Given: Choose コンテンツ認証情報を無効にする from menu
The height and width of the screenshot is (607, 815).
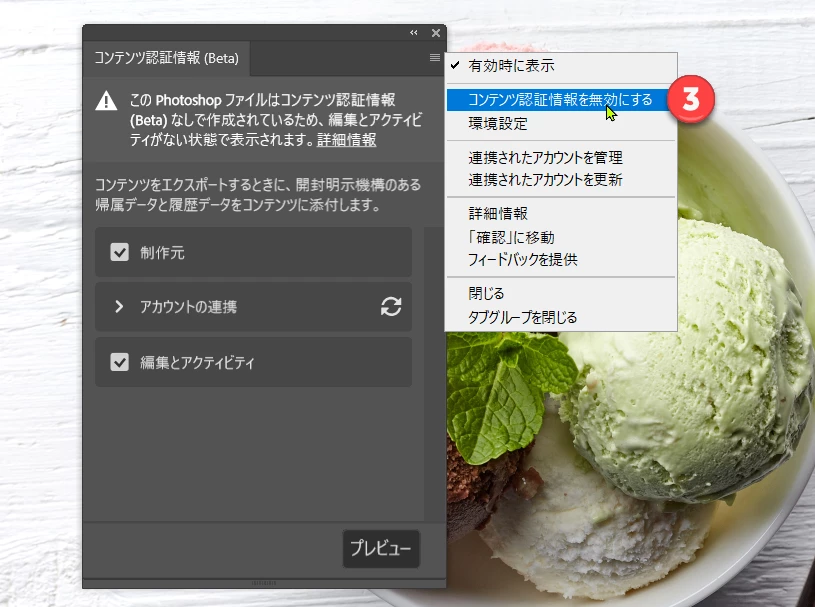Looking at the screenshot, I should (561, 99).
